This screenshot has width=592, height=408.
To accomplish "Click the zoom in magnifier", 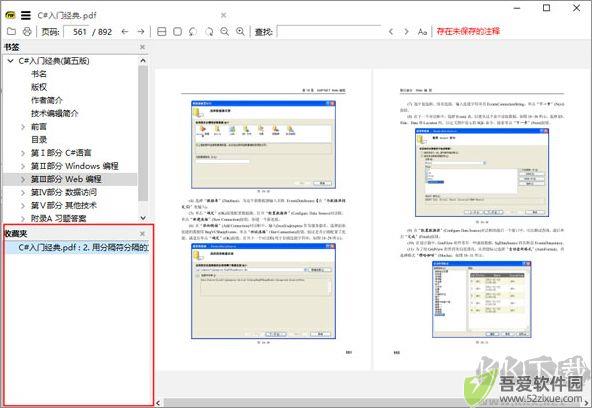I will click(x=240, y=32).
